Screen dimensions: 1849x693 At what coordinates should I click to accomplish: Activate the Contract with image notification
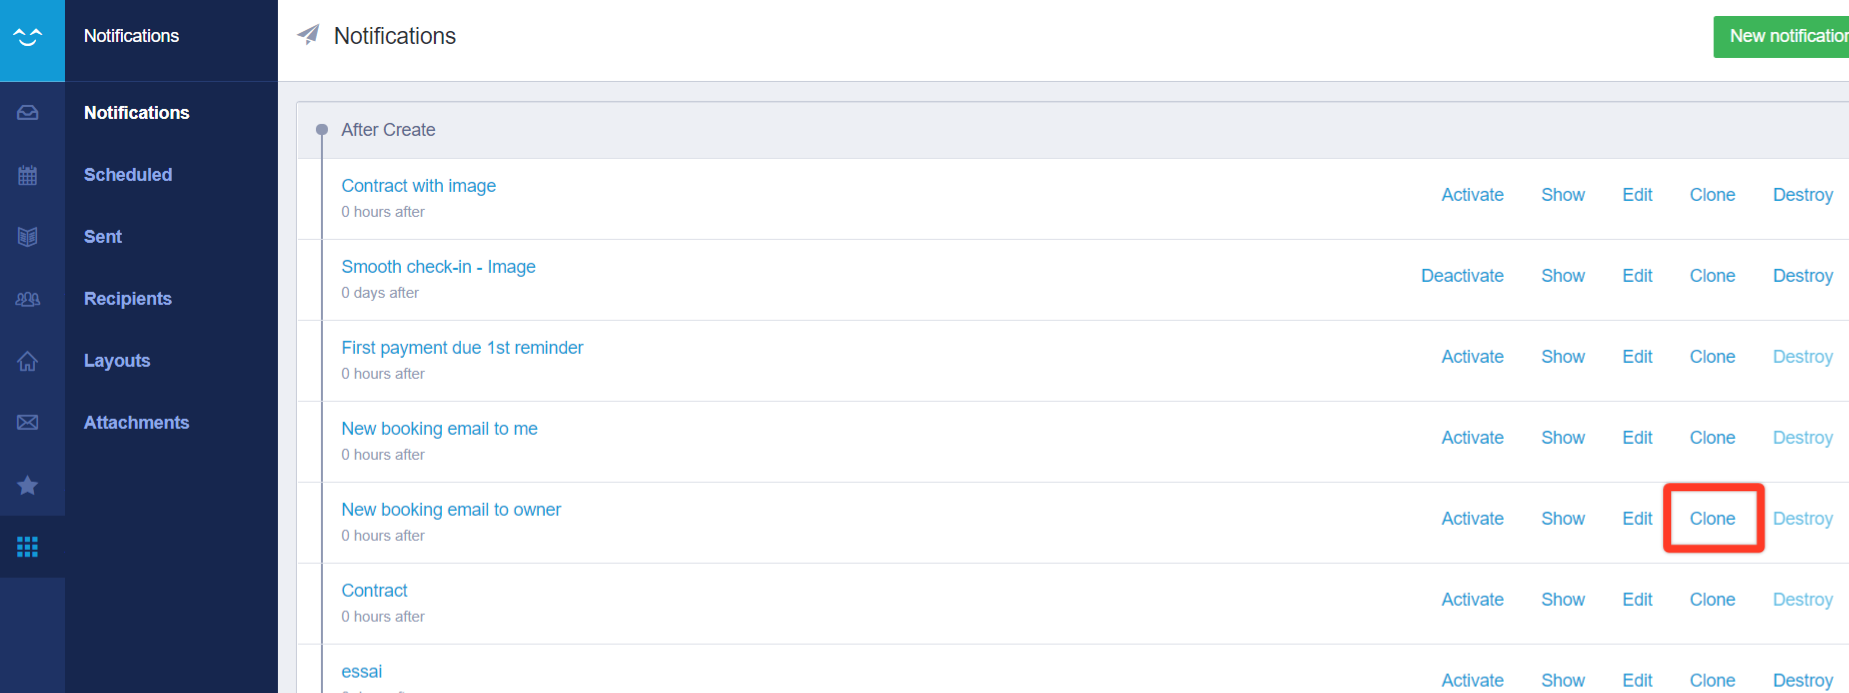coord(1472,195)
